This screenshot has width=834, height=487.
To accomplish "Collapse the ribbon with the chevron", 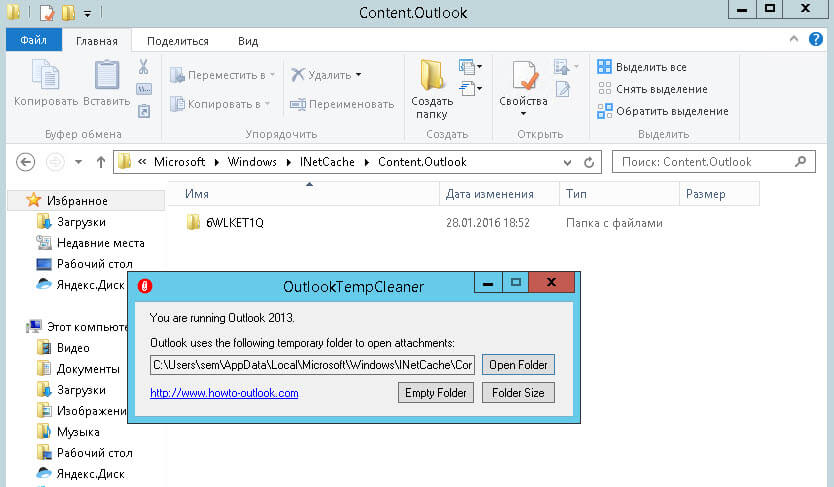I will (794, 39).
